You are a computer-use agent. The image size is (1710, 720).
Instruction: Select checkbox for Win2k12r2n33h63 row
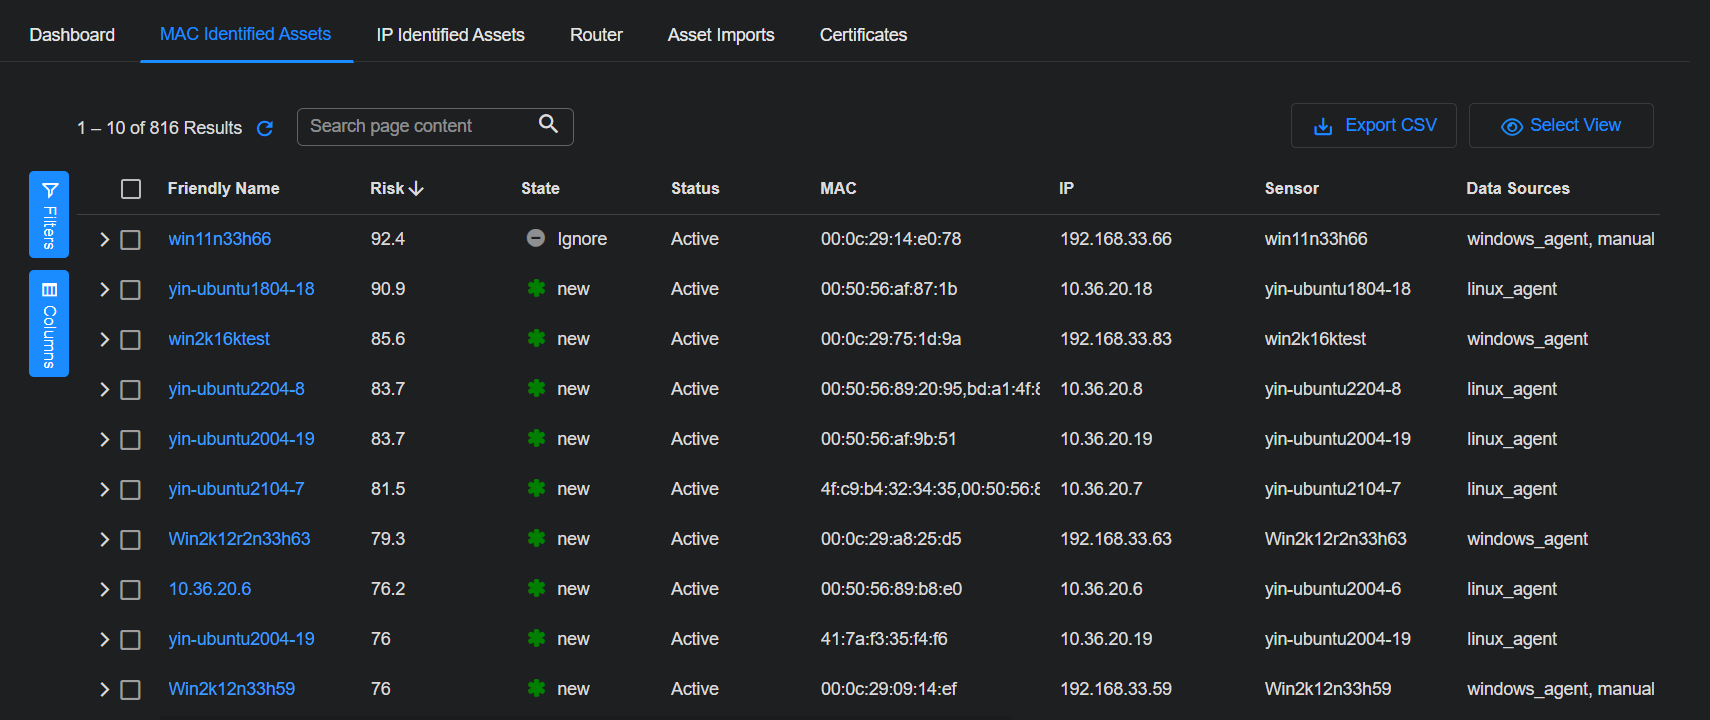[131, 540]
